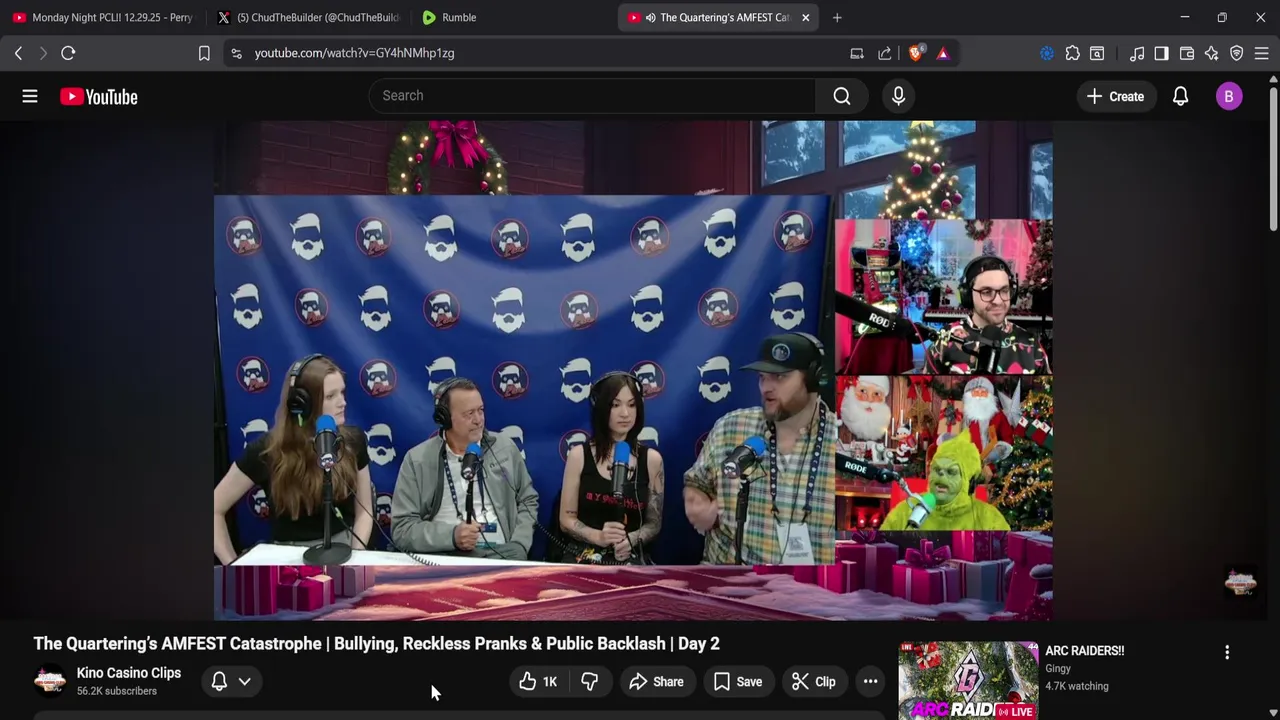
Task: Close The Quartering's AMFEST tab
Action: pyautogui.click(x=805, y=17)
